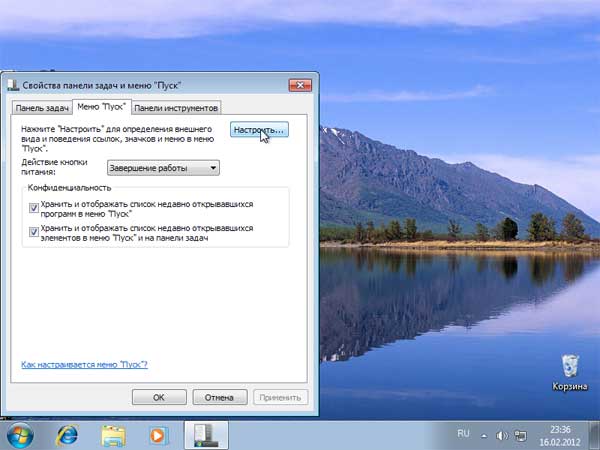Click the Применить button
The image size is (600, 450).
280,397
